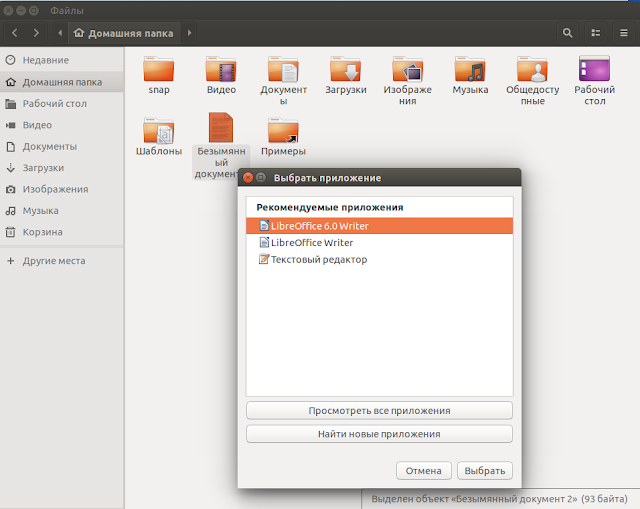This screenshot has width=640, height=509.
Task: Select Домашняя папка in the sidebar
Action: tap(62, 82)
